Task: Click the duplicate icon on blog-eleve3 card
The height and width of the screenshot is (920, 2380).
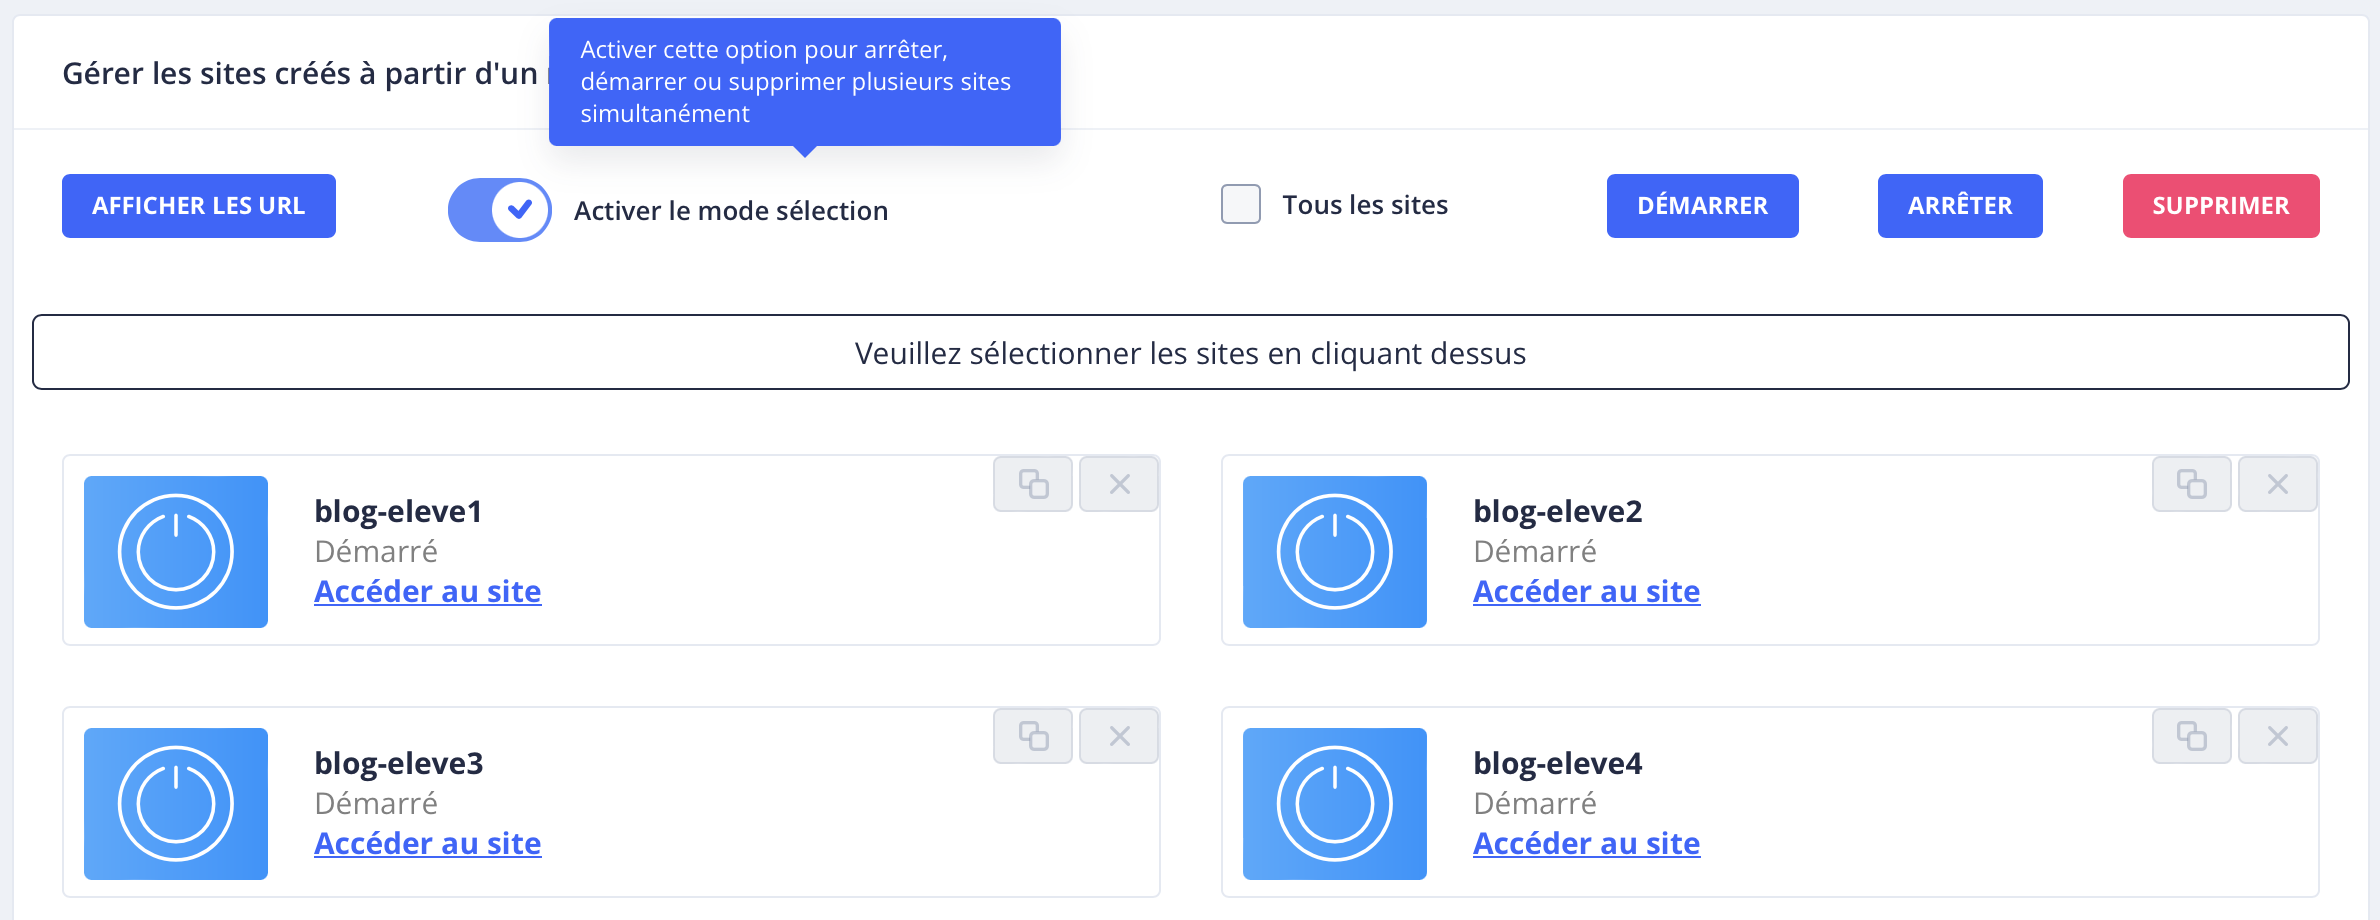Action: click(x=1033, y=737)
